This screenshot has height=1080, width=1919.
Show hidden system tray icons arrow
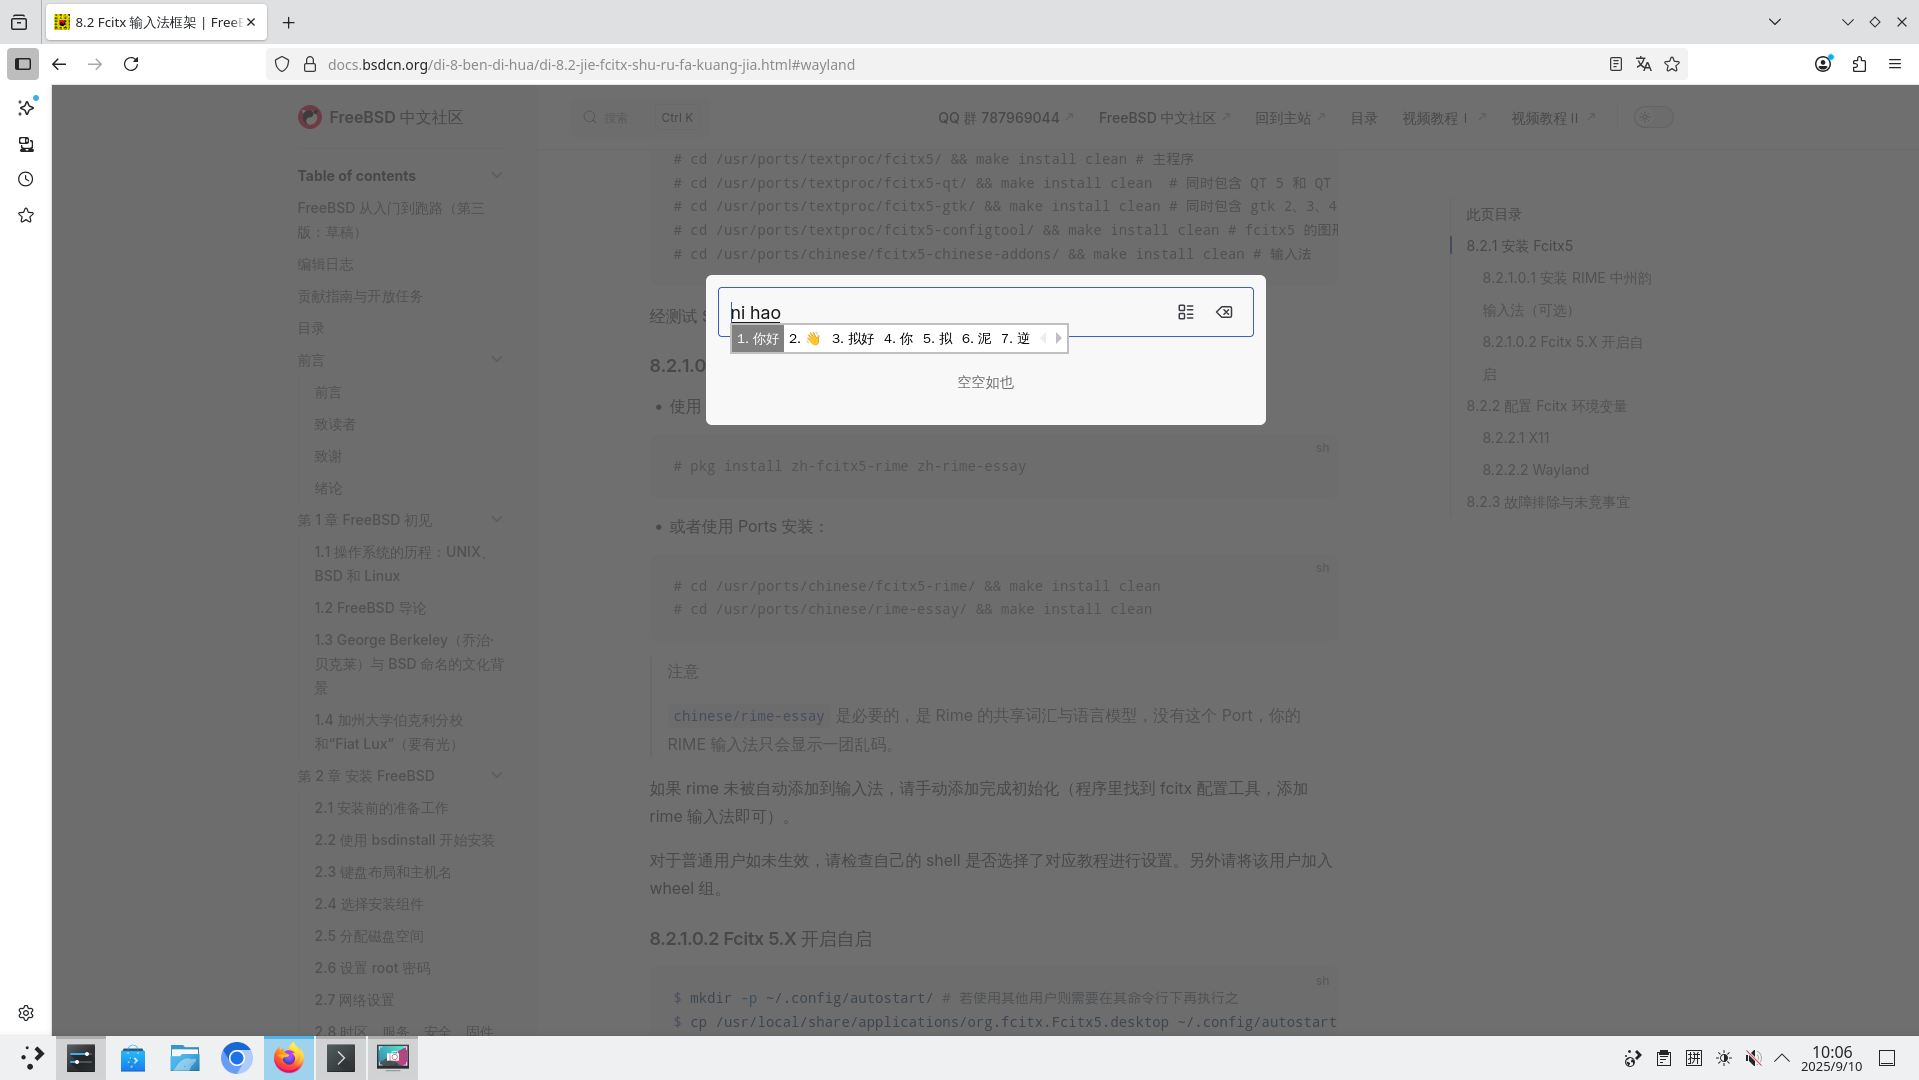coord(1782,1058)
